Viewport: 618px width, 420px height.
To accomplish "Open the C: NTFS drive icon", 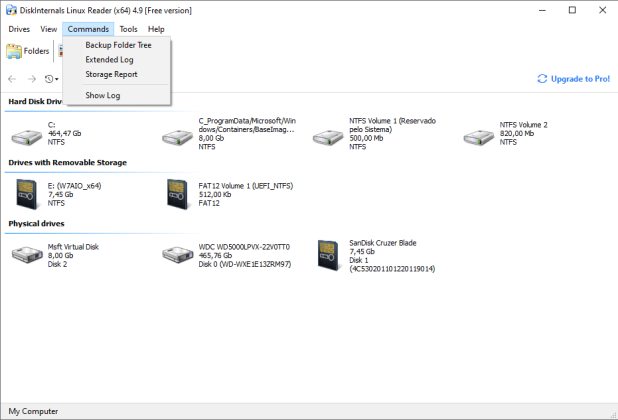I will click(x=27, y=137).
